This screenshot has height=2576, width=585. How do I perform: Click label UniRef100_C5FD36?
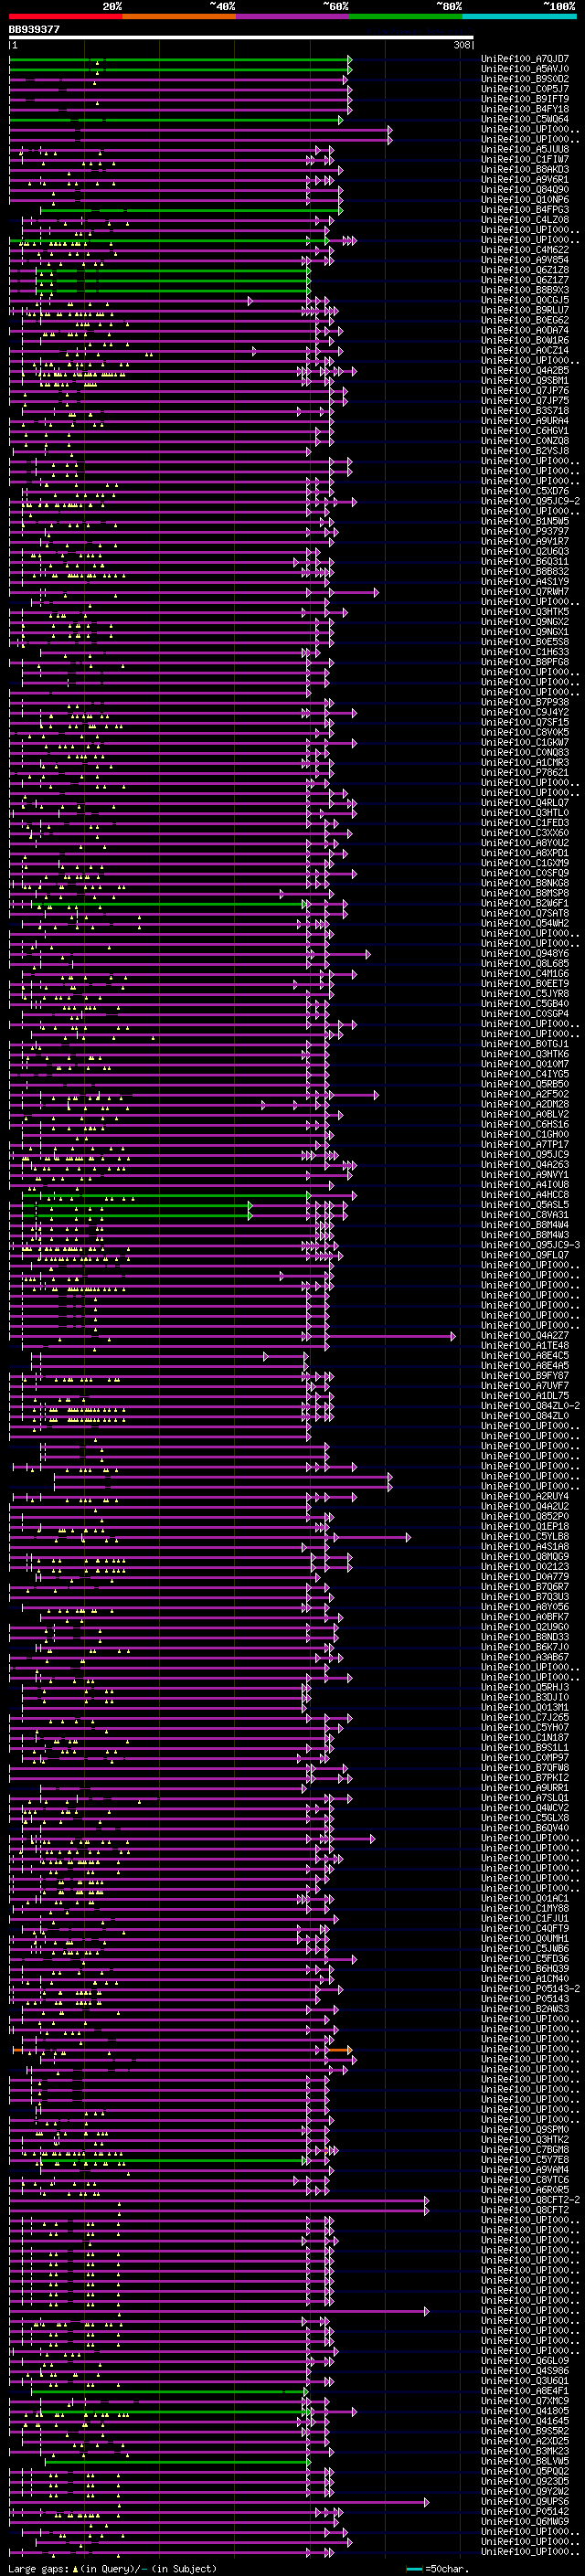coord(525,1958)
